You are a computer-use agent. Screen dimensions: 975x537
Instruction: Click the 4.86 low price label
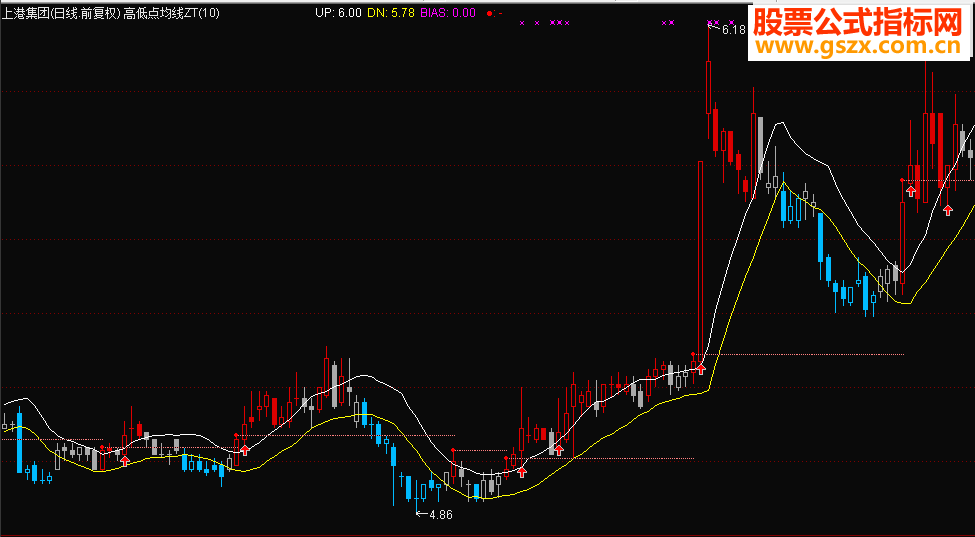(441, 515)
